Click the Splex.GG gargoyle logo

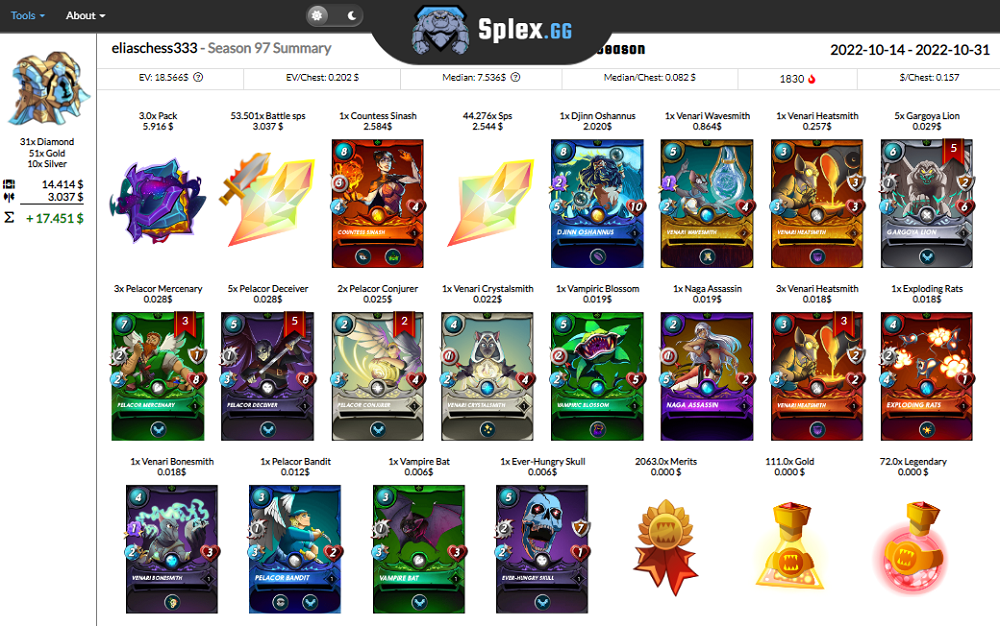click(440, 32)
